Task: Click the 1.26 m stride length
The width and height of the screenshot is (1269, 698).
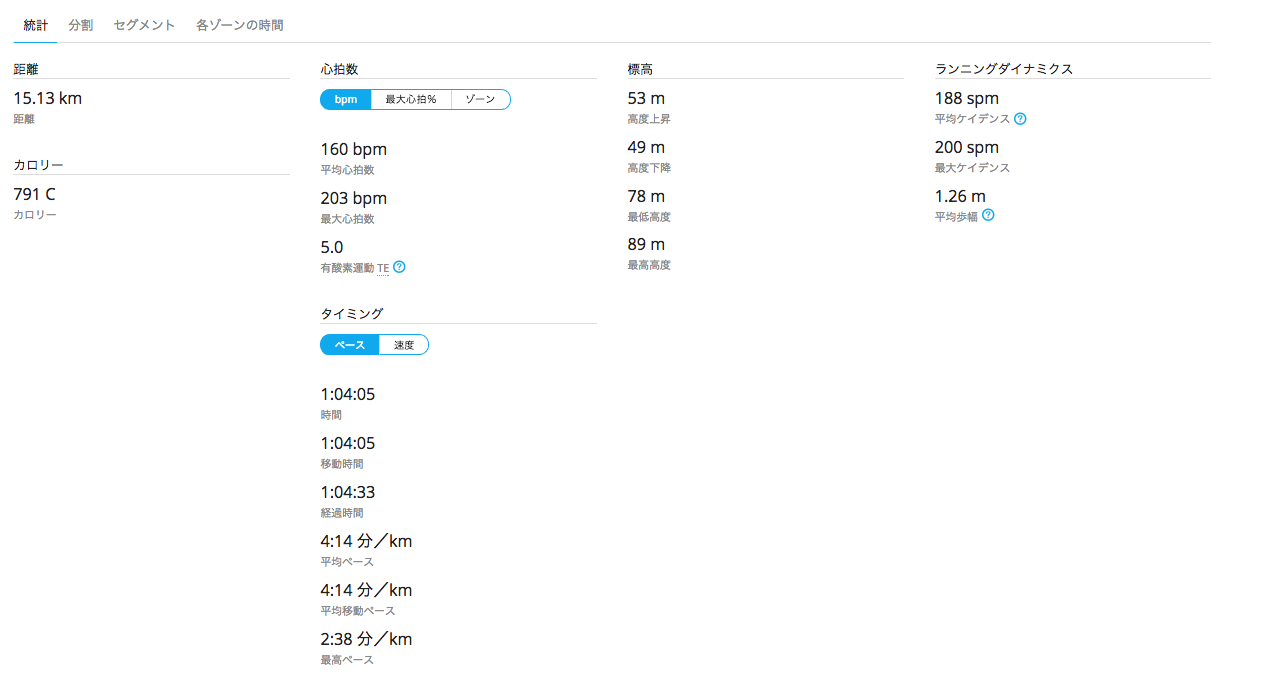Action: click(960, 196)
